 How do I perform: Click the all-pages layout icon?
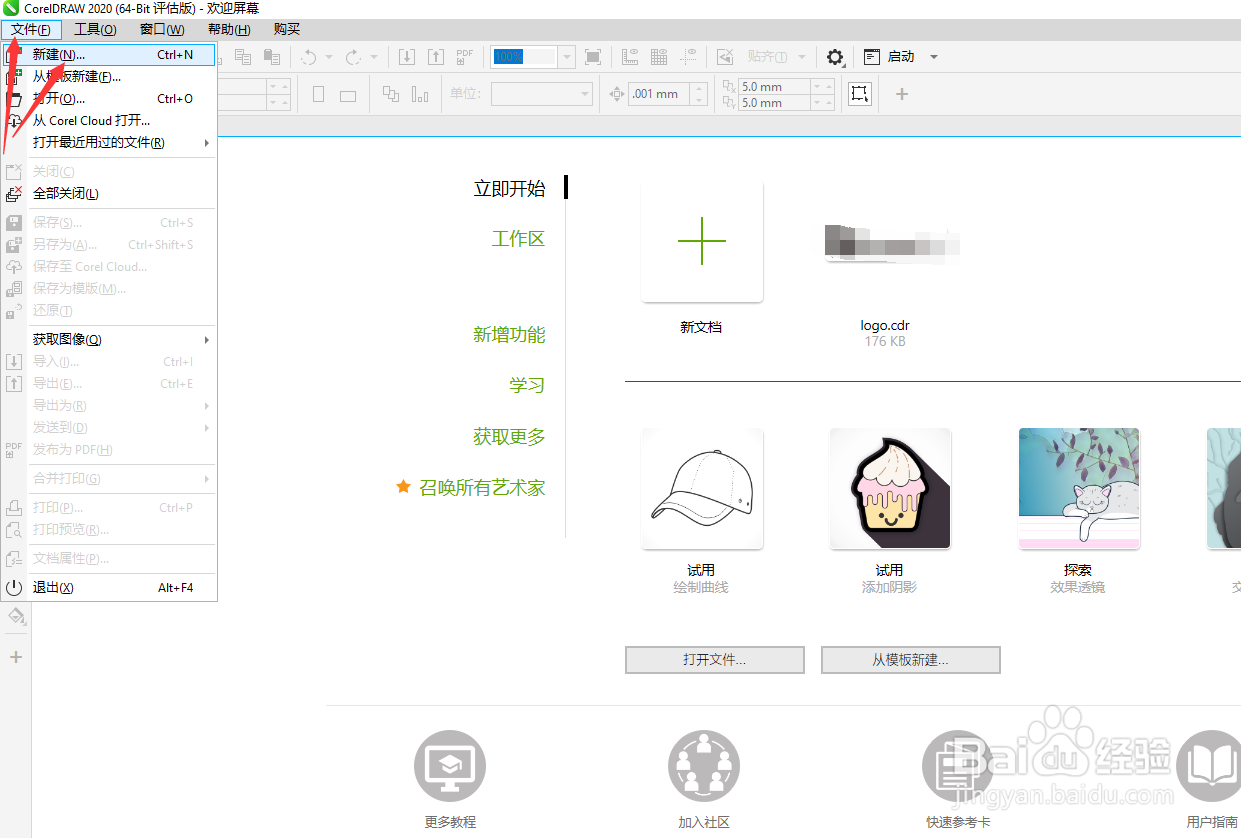coord(391,95)
